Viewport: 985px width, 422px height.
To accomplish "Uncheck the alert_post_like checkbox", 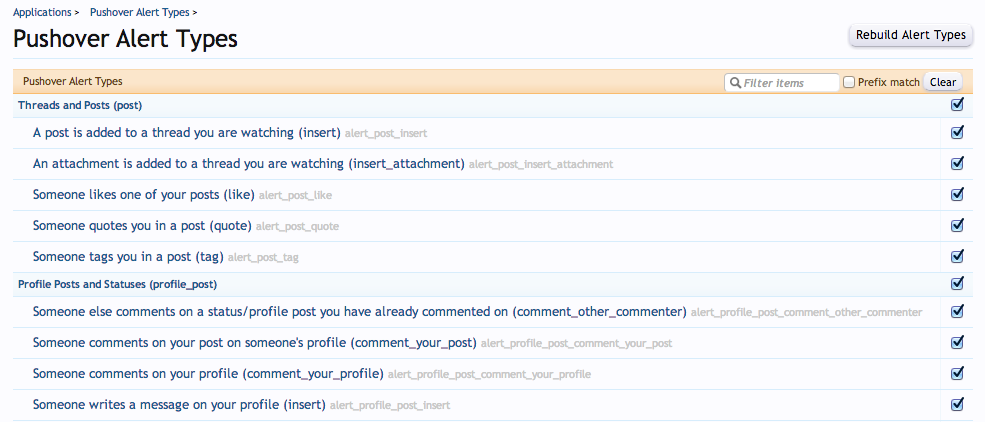I will tap(957, 194).
